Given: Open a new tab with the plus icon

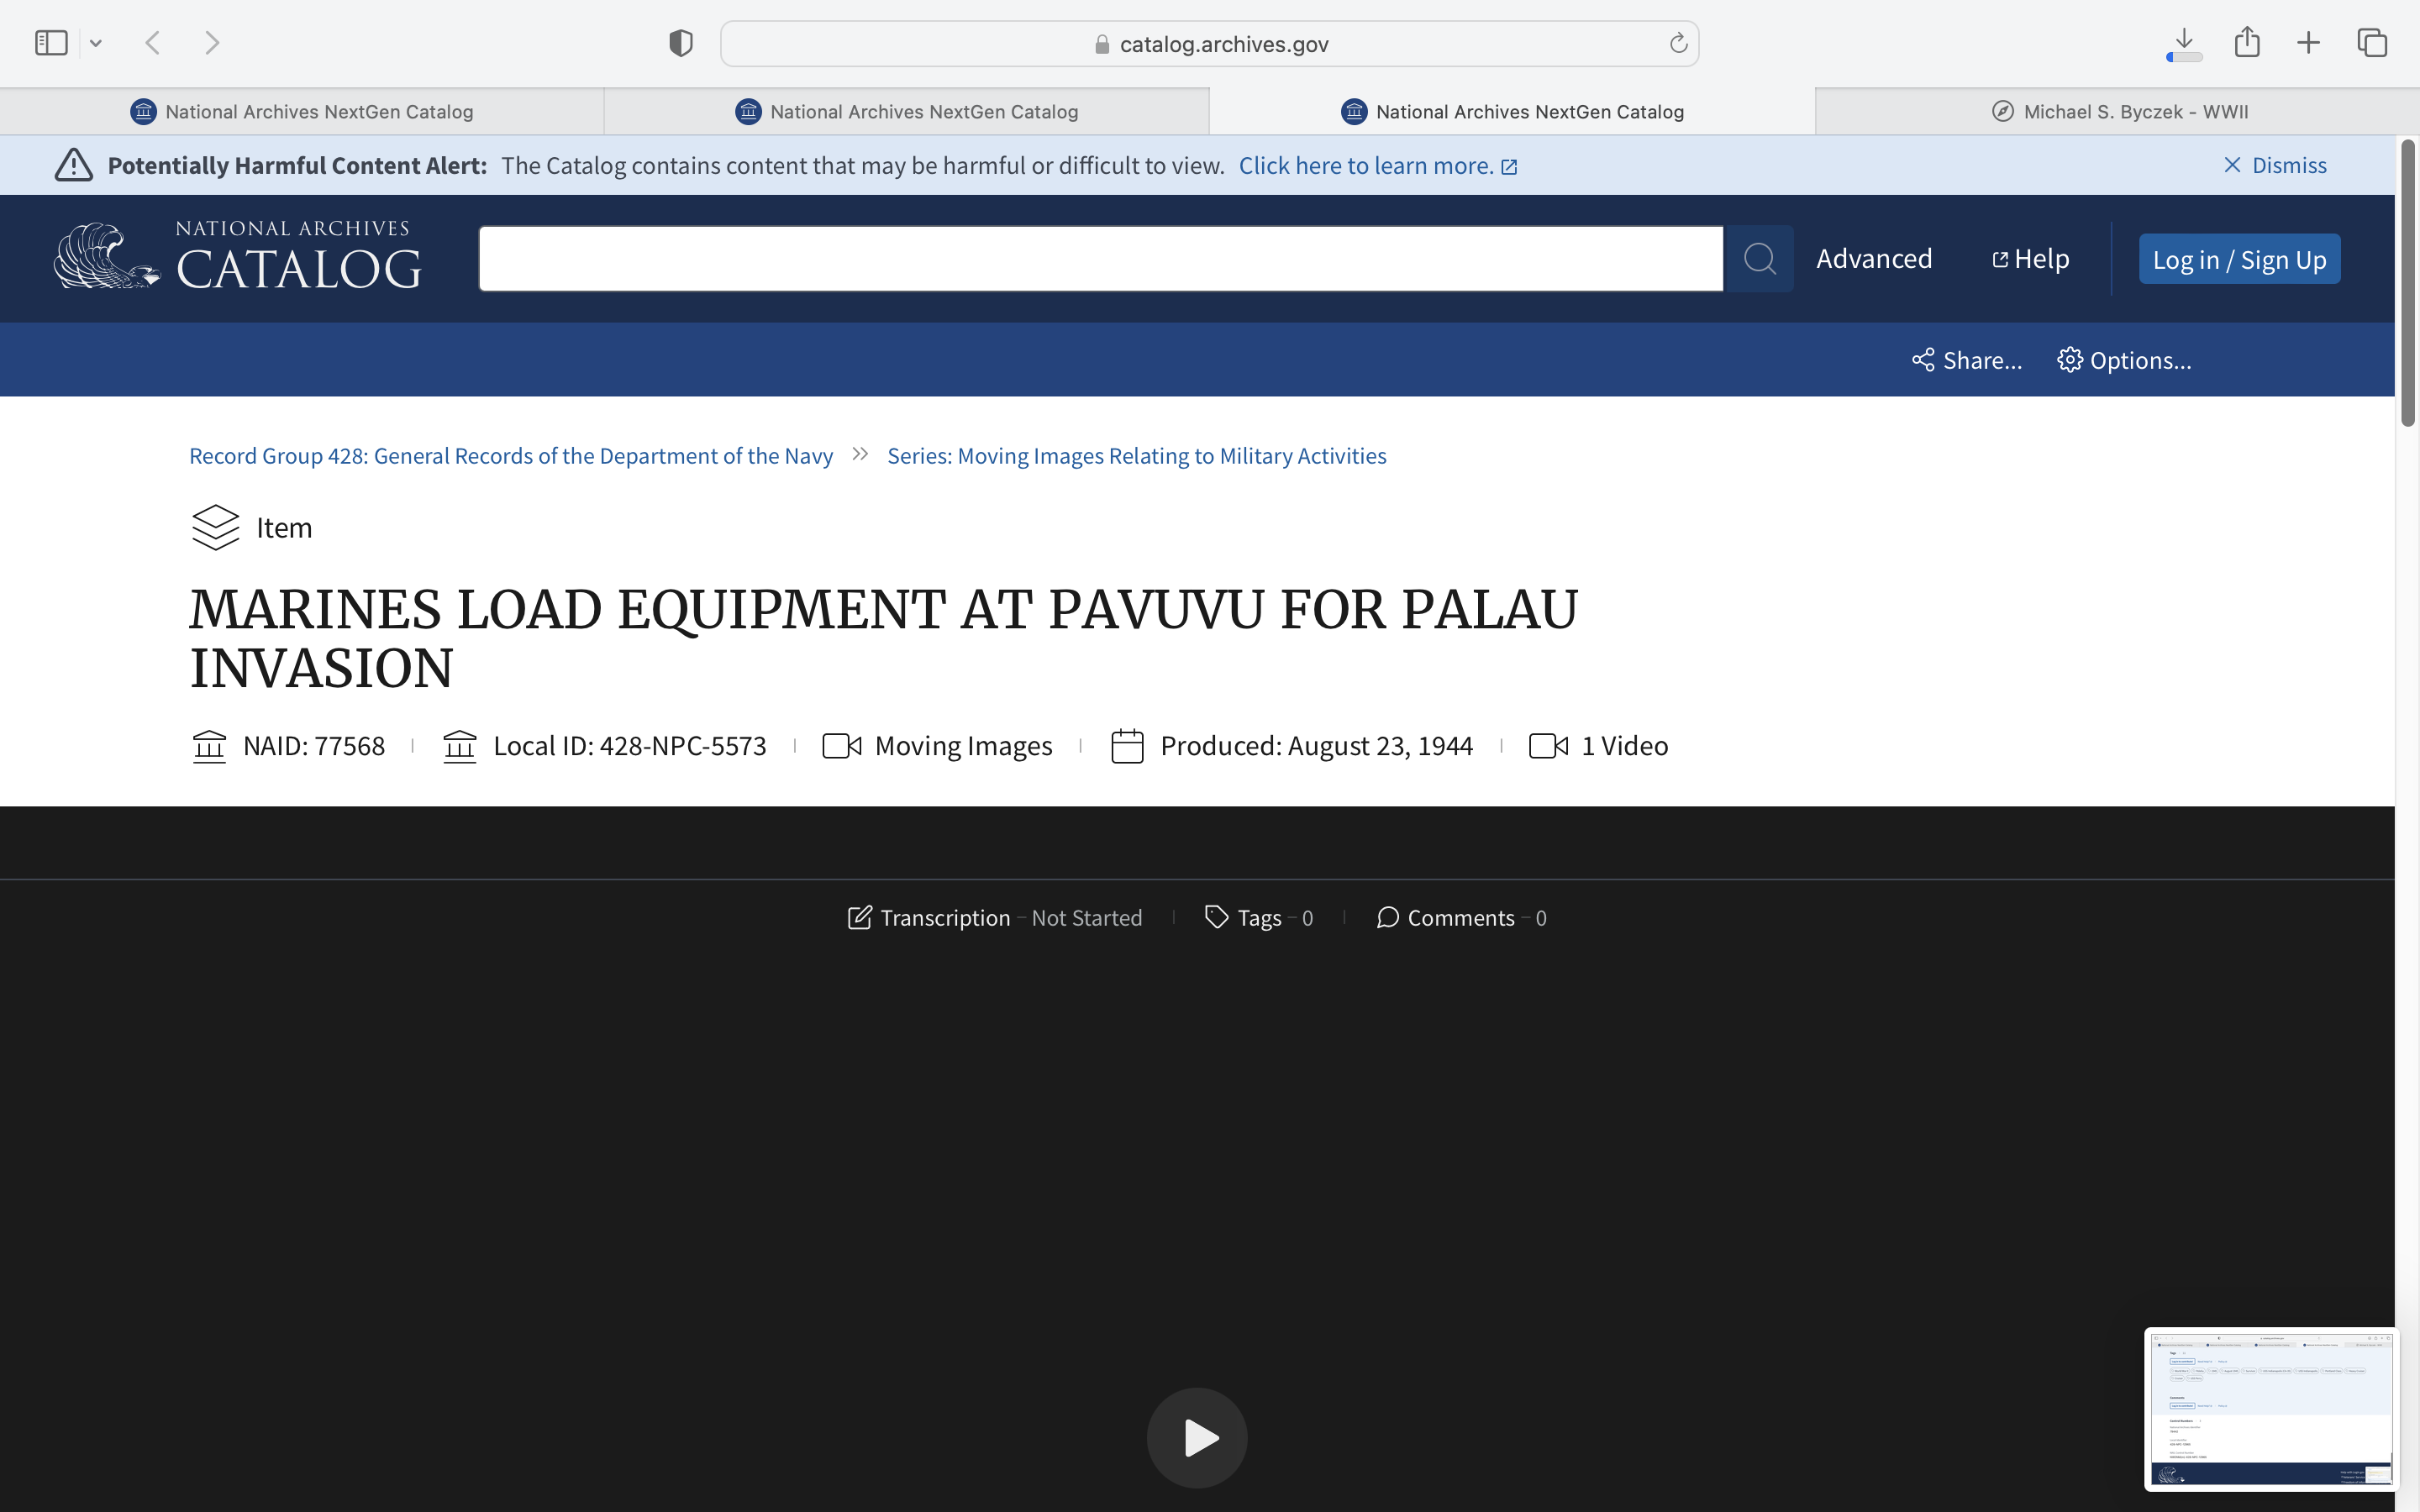Looking at the screenshot, I should pyautogui.click(x=2308, y=43).
